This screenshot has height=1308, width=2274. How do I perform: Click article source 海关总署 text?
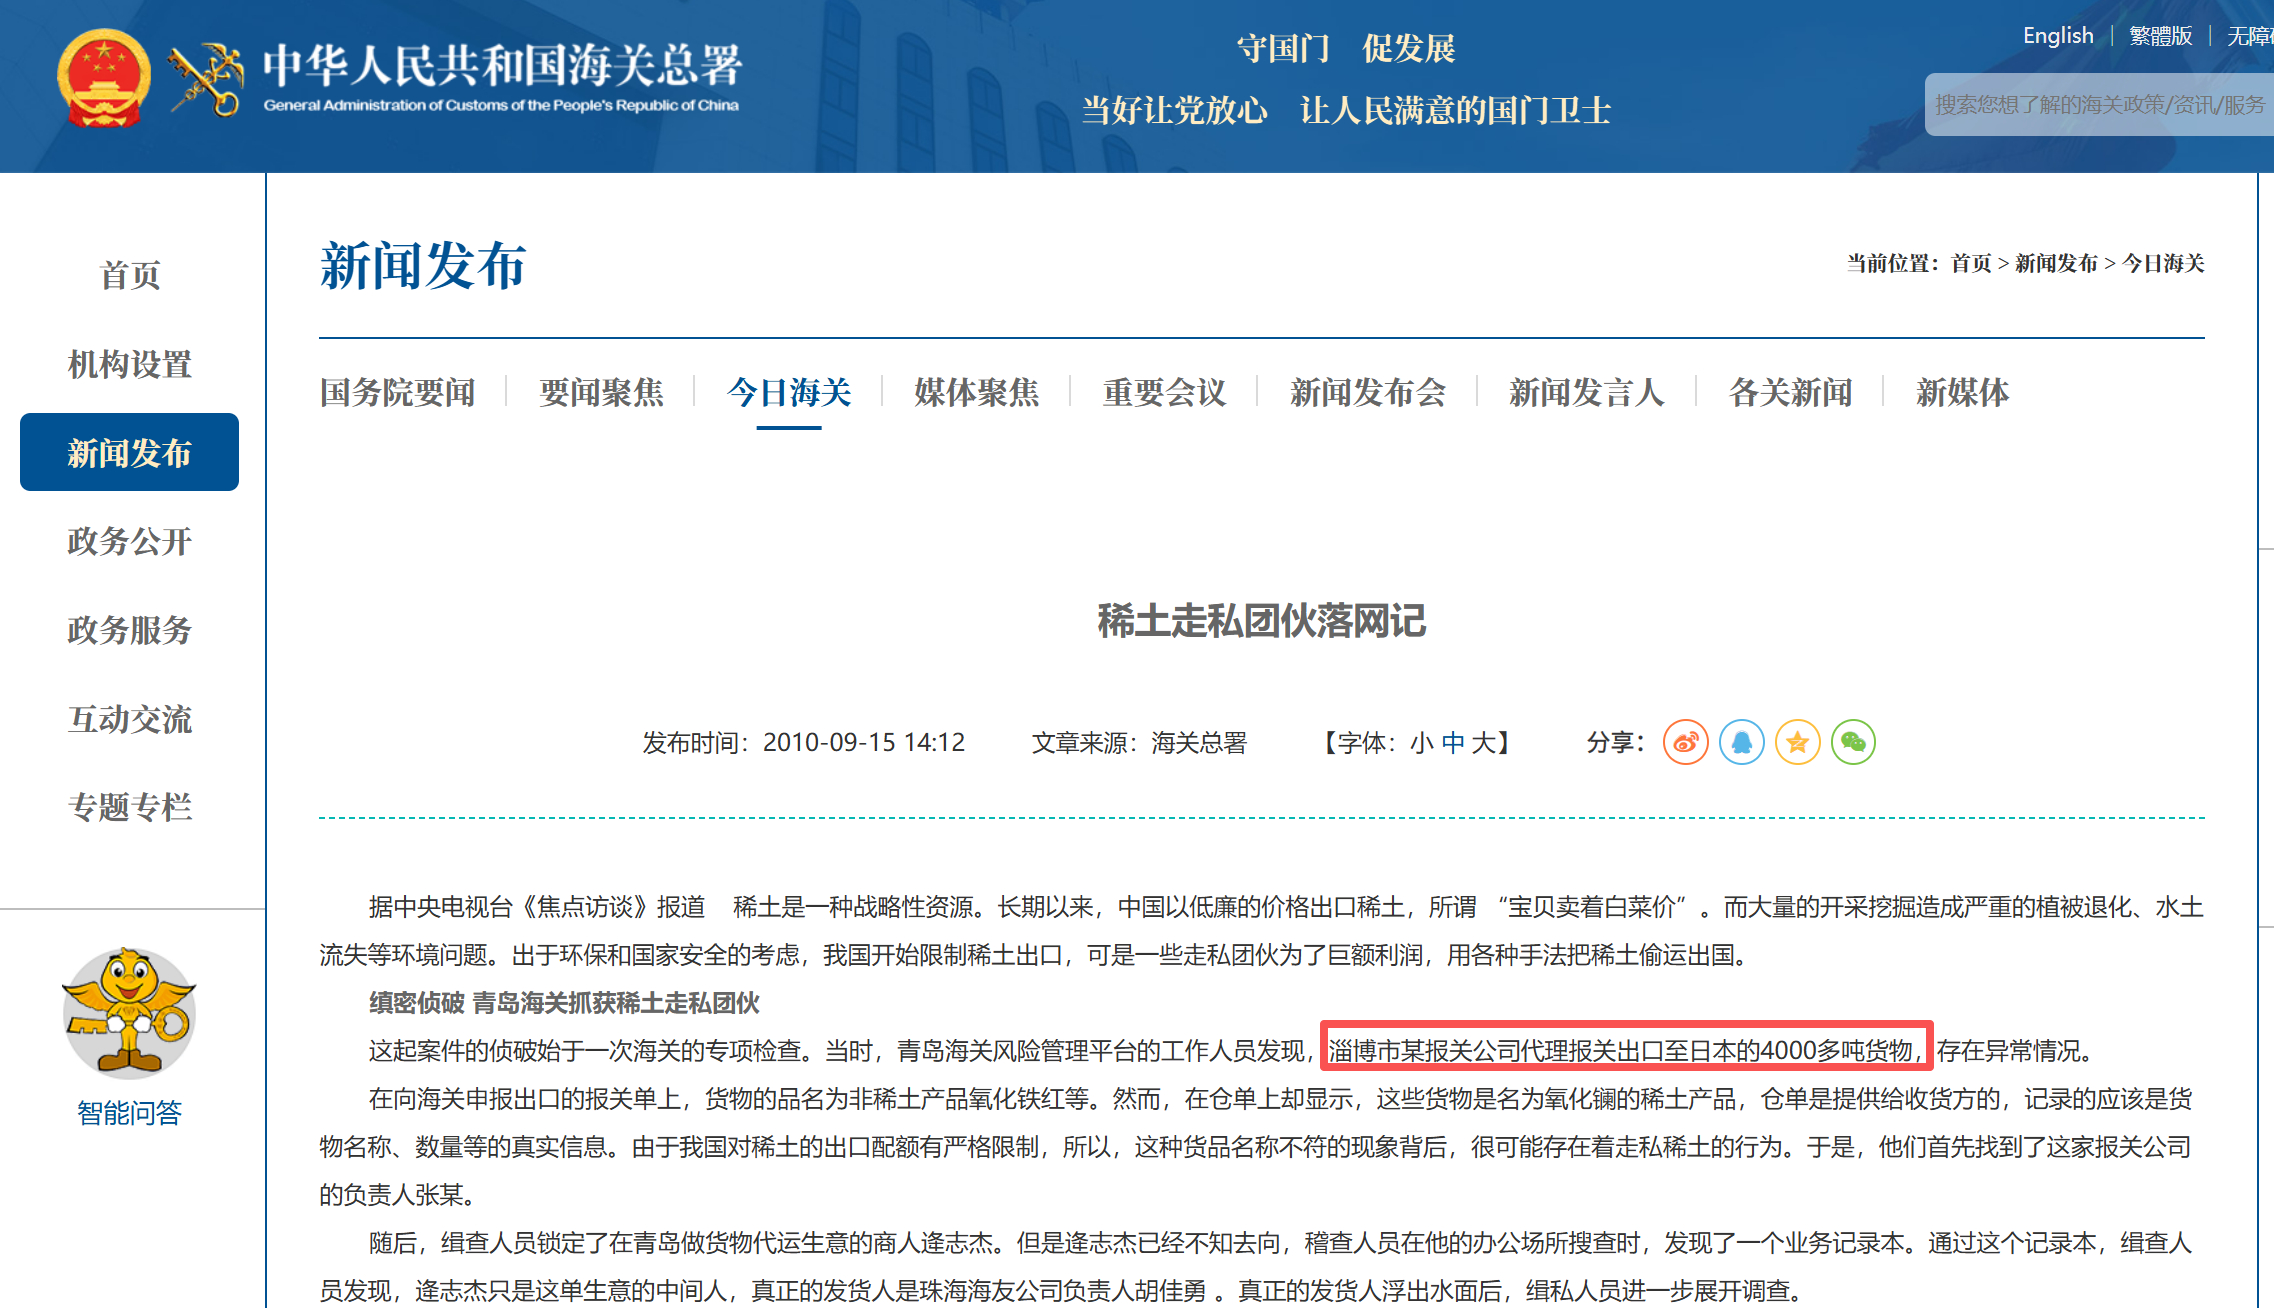1199,743
